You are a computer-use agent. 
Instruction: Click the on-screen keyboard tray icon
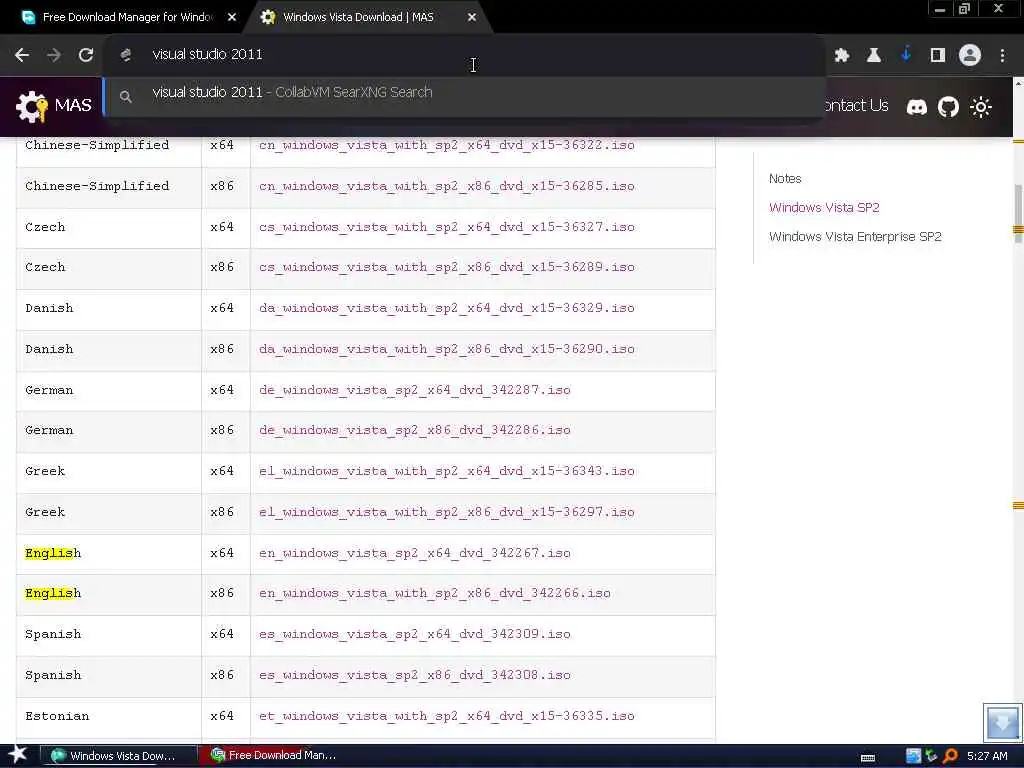(x=868, y=758)
